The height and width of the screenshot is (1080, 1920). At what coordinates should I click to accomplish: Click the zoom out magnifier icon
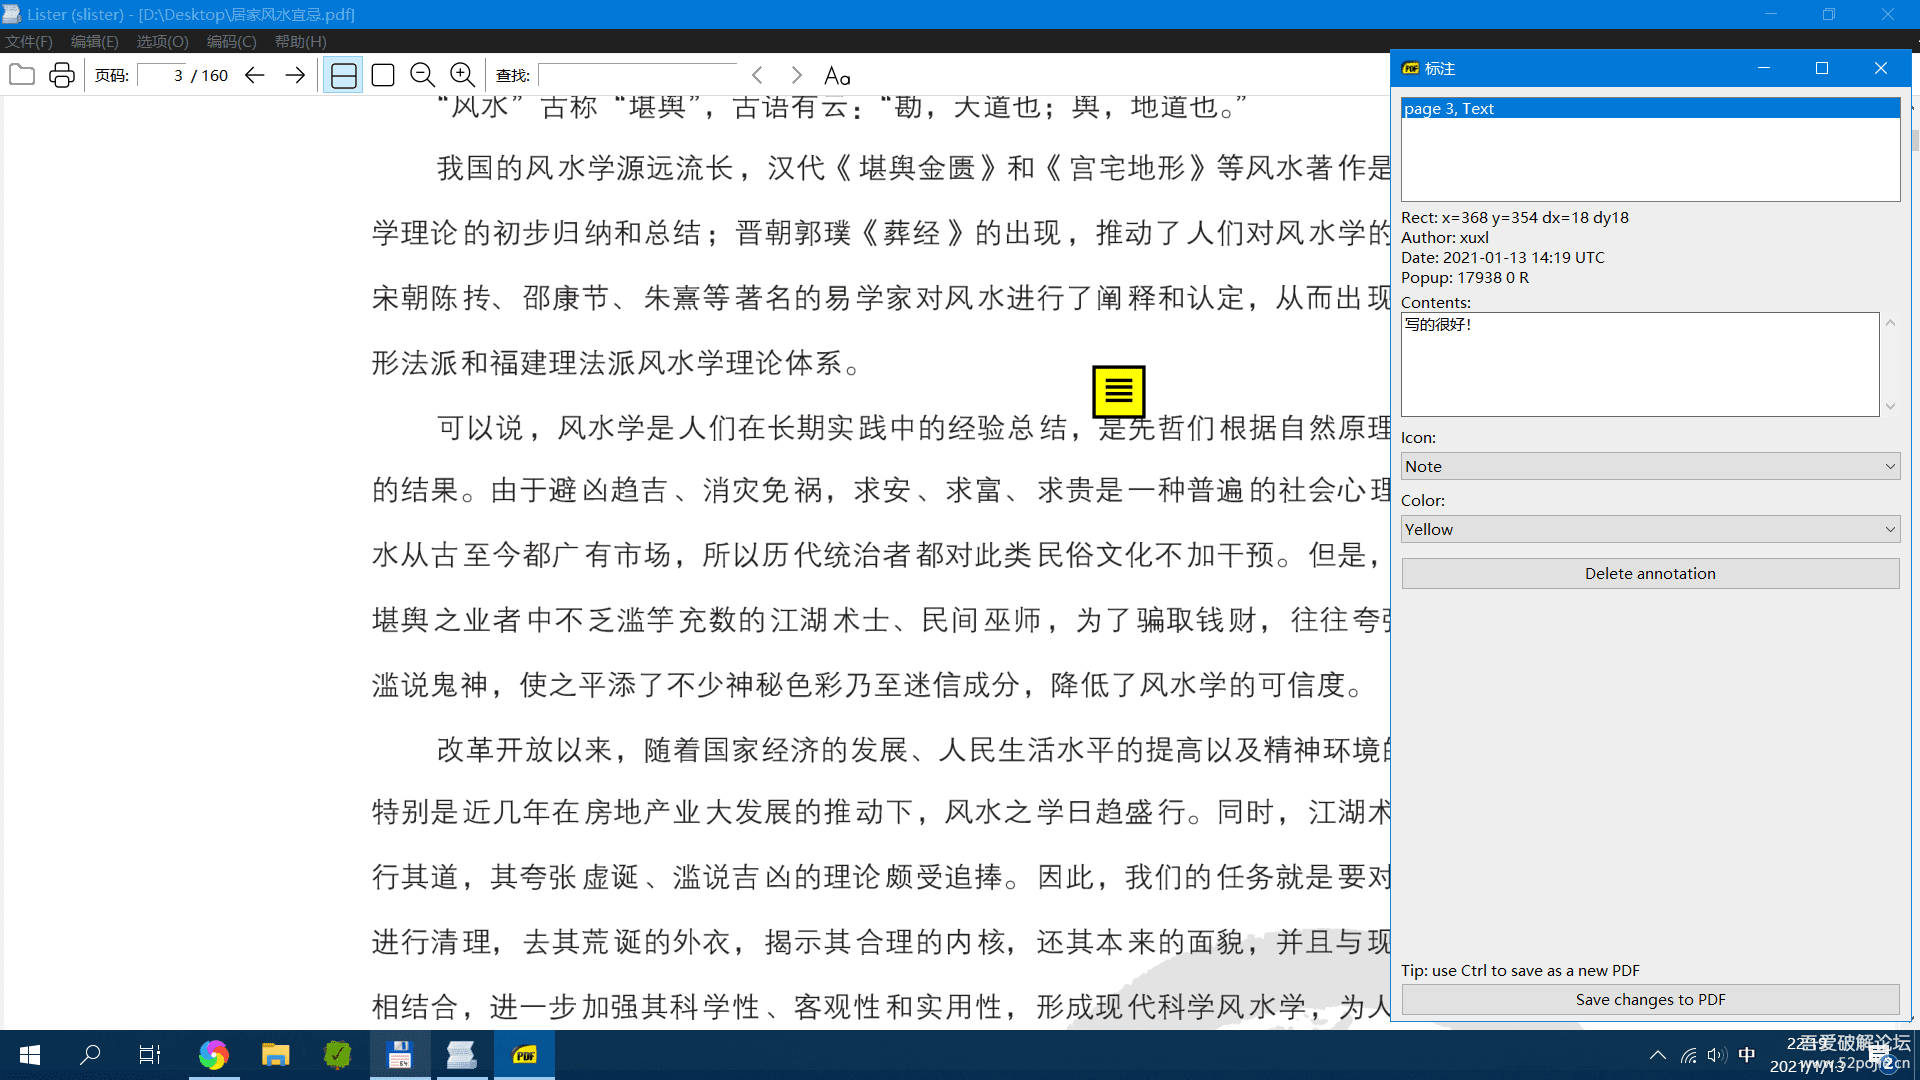click(x=422, y=75)
